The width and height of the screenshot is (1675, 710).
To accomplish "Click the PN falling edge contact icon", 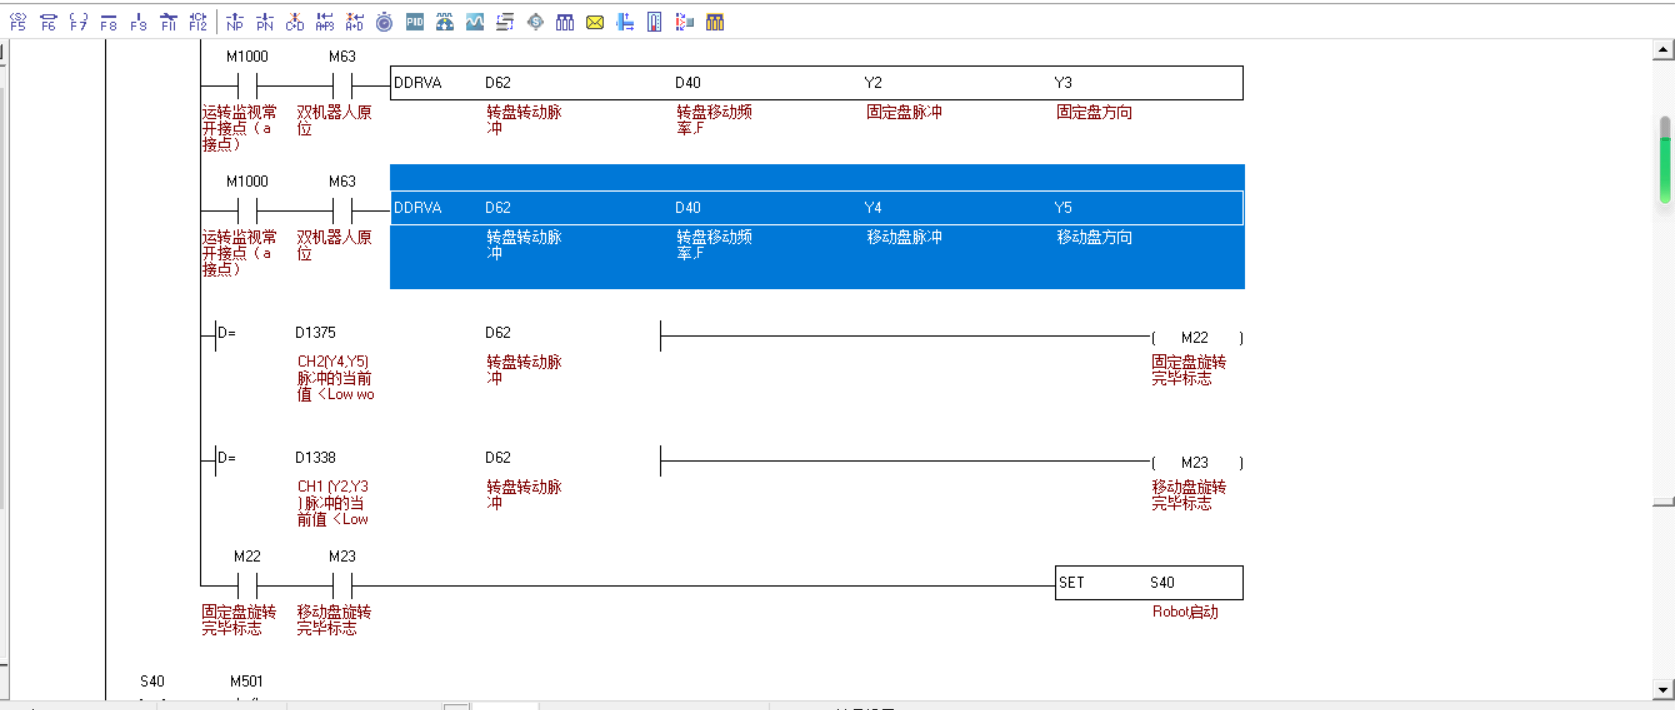I will pos(265,22).
